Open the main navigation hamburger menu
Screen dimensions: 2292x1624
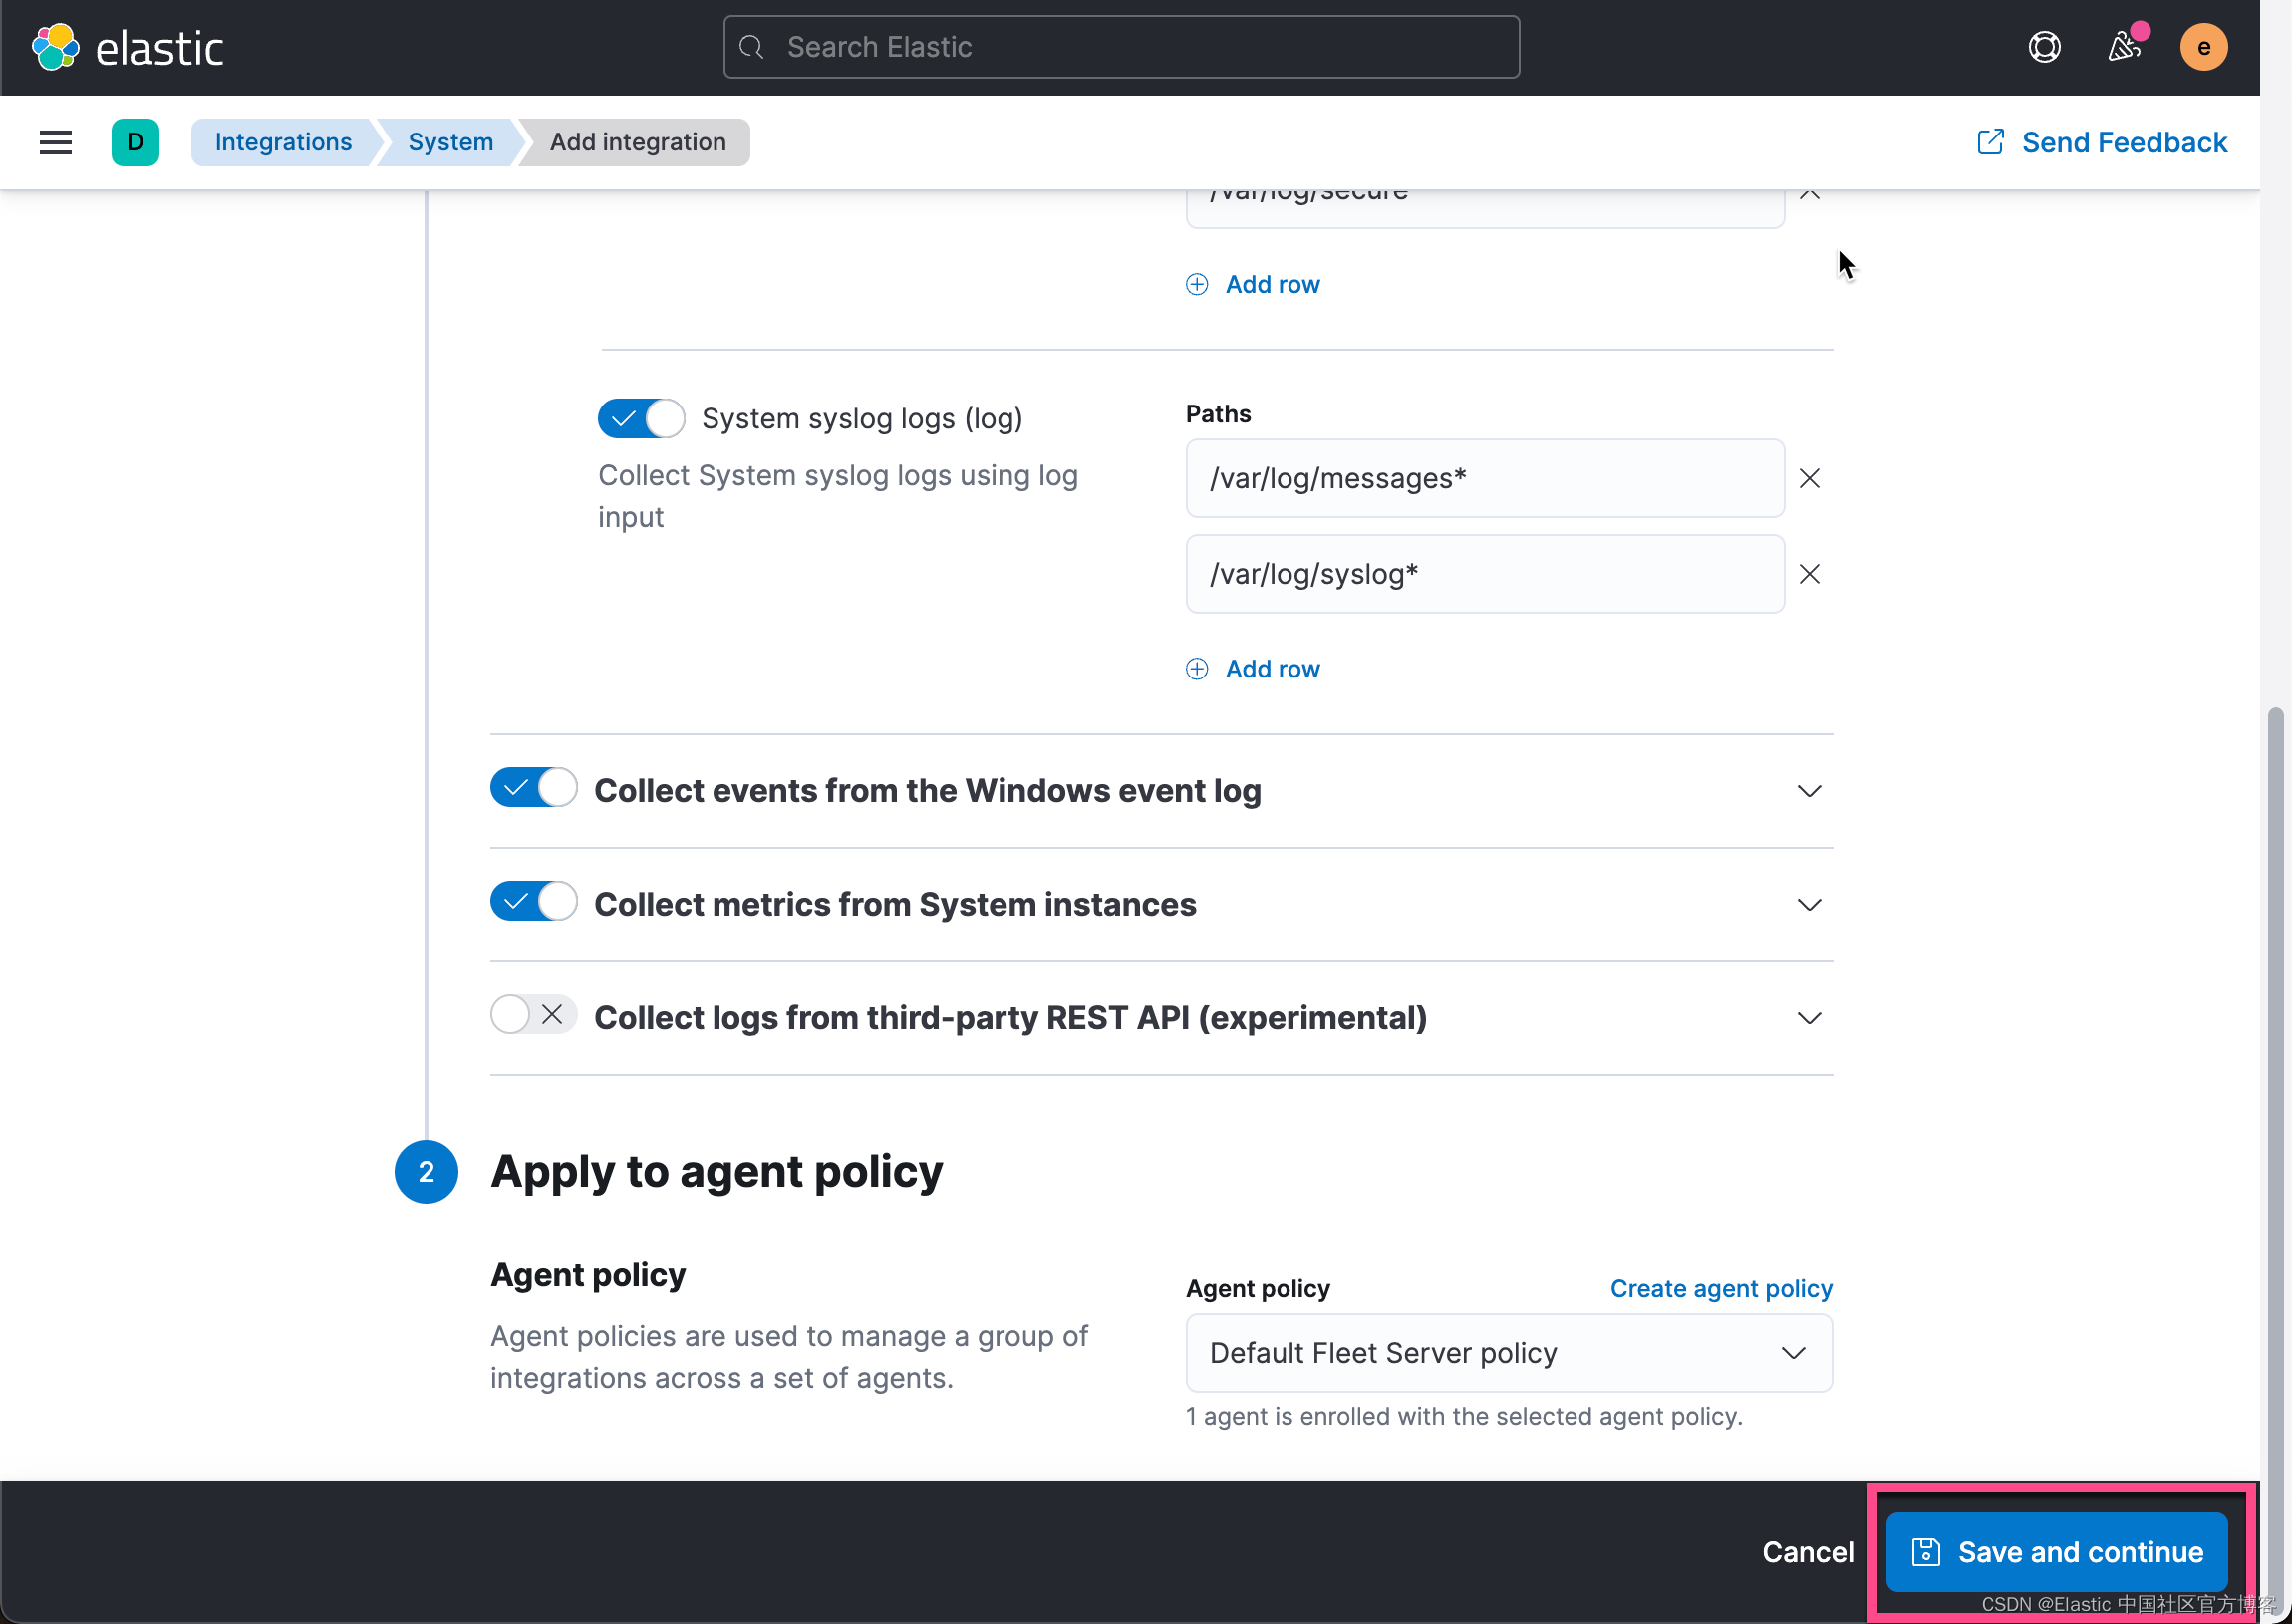(x=55, y=142)
